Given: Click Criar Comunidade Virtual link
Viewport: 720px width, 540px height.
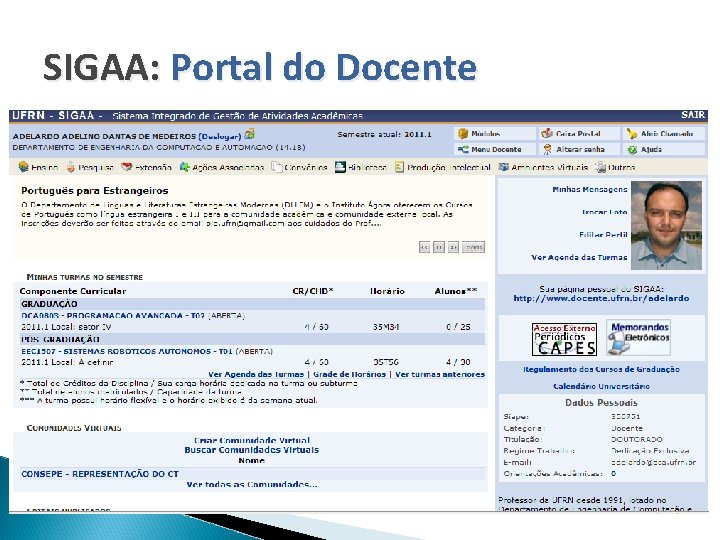Looking at the screenshot, I should (252, 440).
